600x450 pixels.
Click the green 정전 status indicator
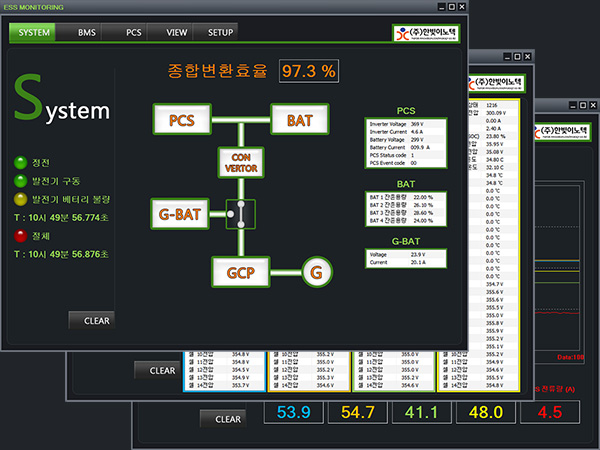tap(20, 163)
